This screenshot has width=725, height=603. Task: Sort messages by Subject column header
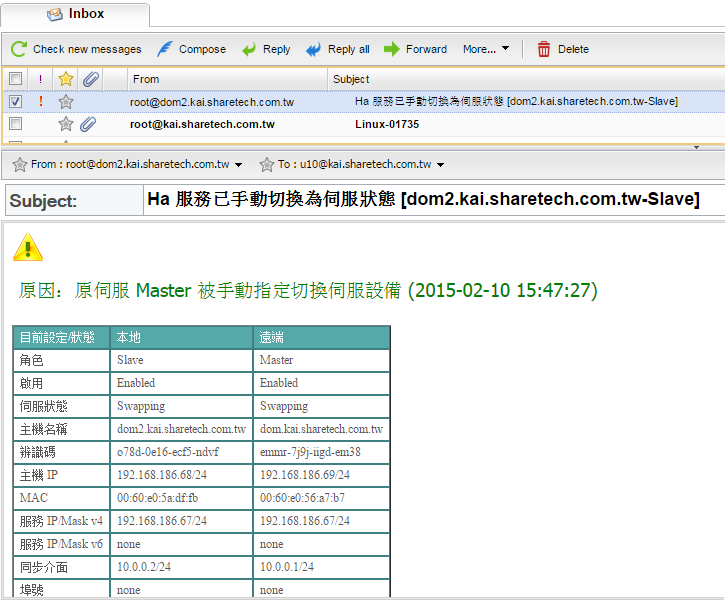(x=351, y=79)
